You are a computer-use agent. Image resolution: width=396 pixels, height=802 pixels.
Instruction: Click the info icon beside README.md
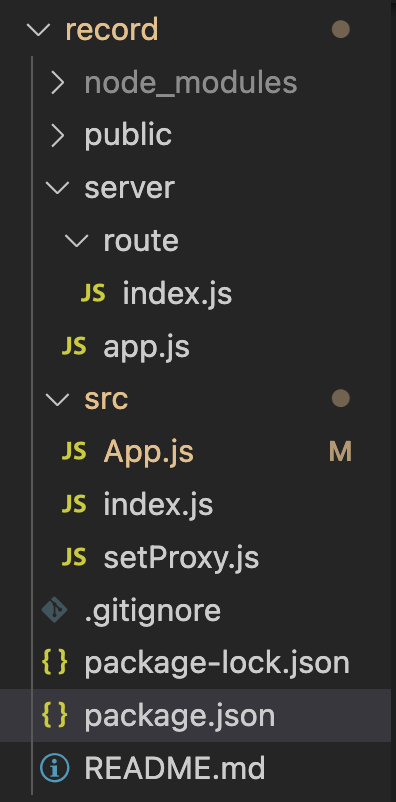(x=55, y=768)
